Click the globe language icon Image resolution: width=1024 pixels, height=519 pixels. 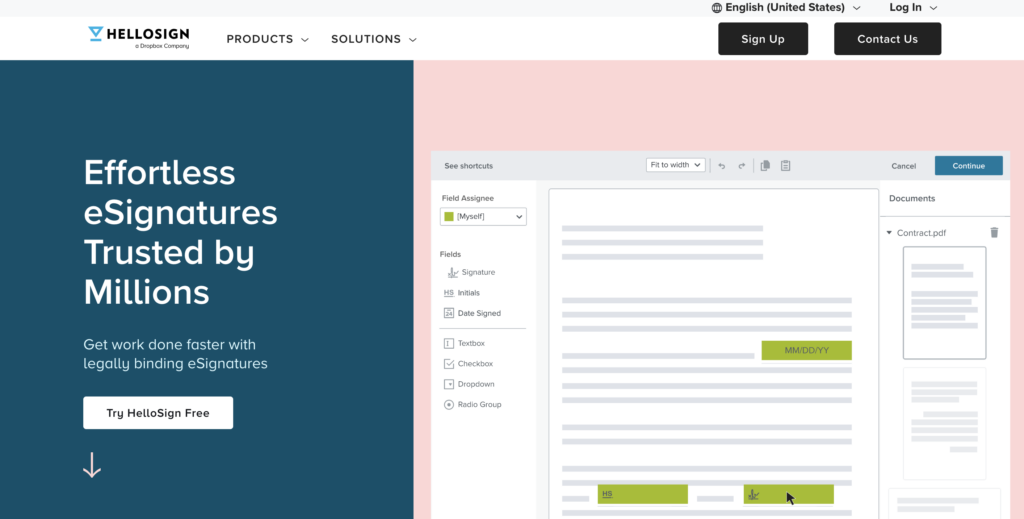(716, 8)
